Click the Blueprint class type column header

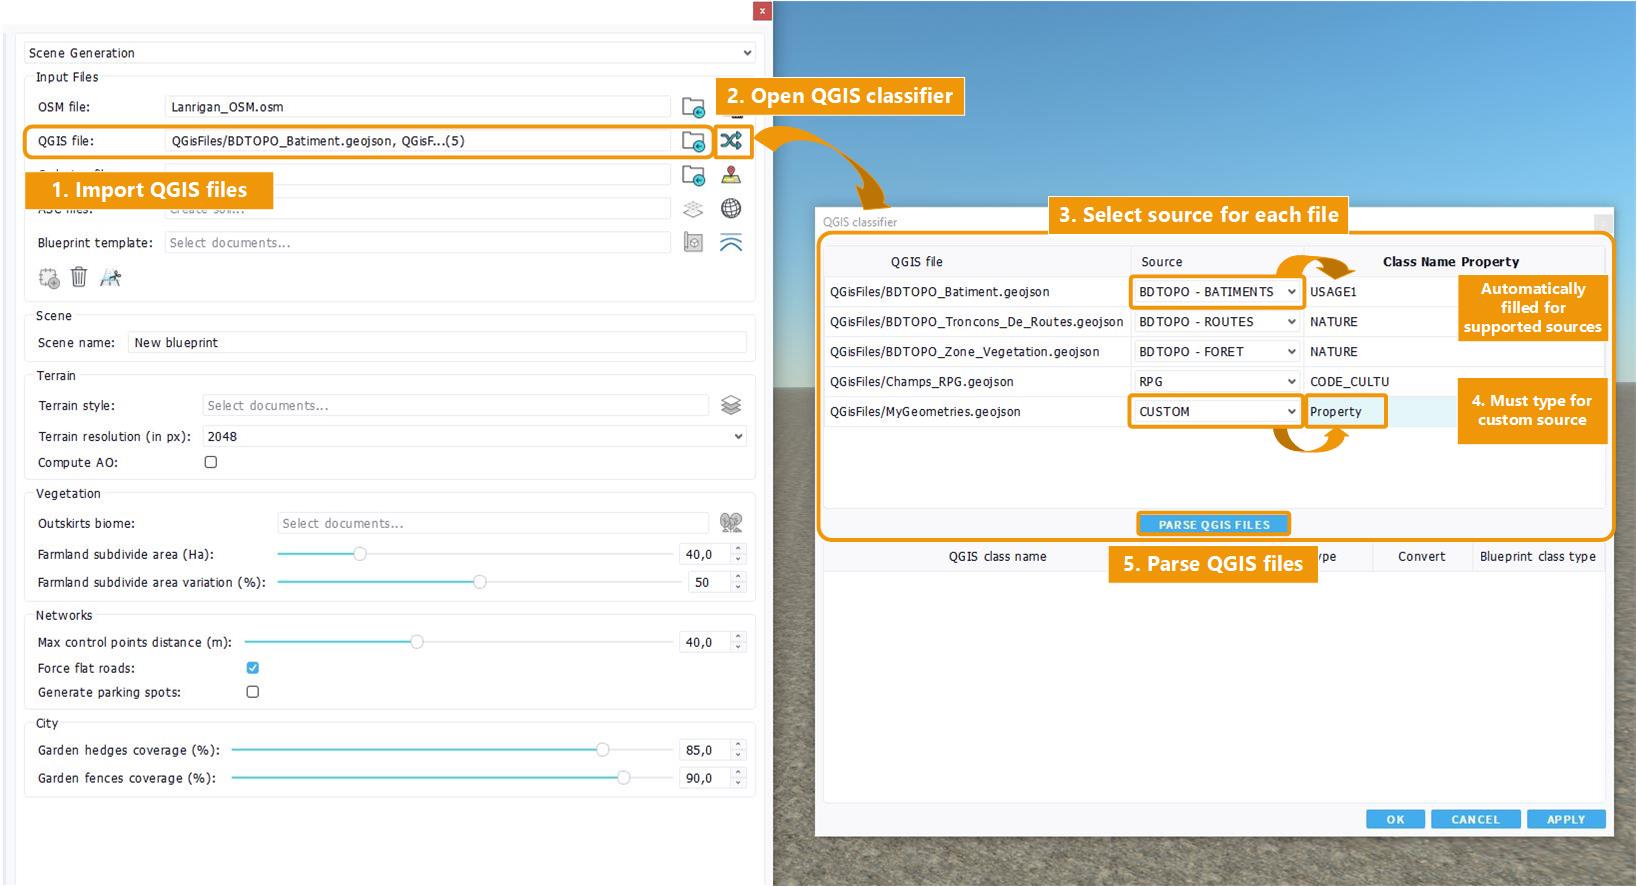coord(1537,557)
